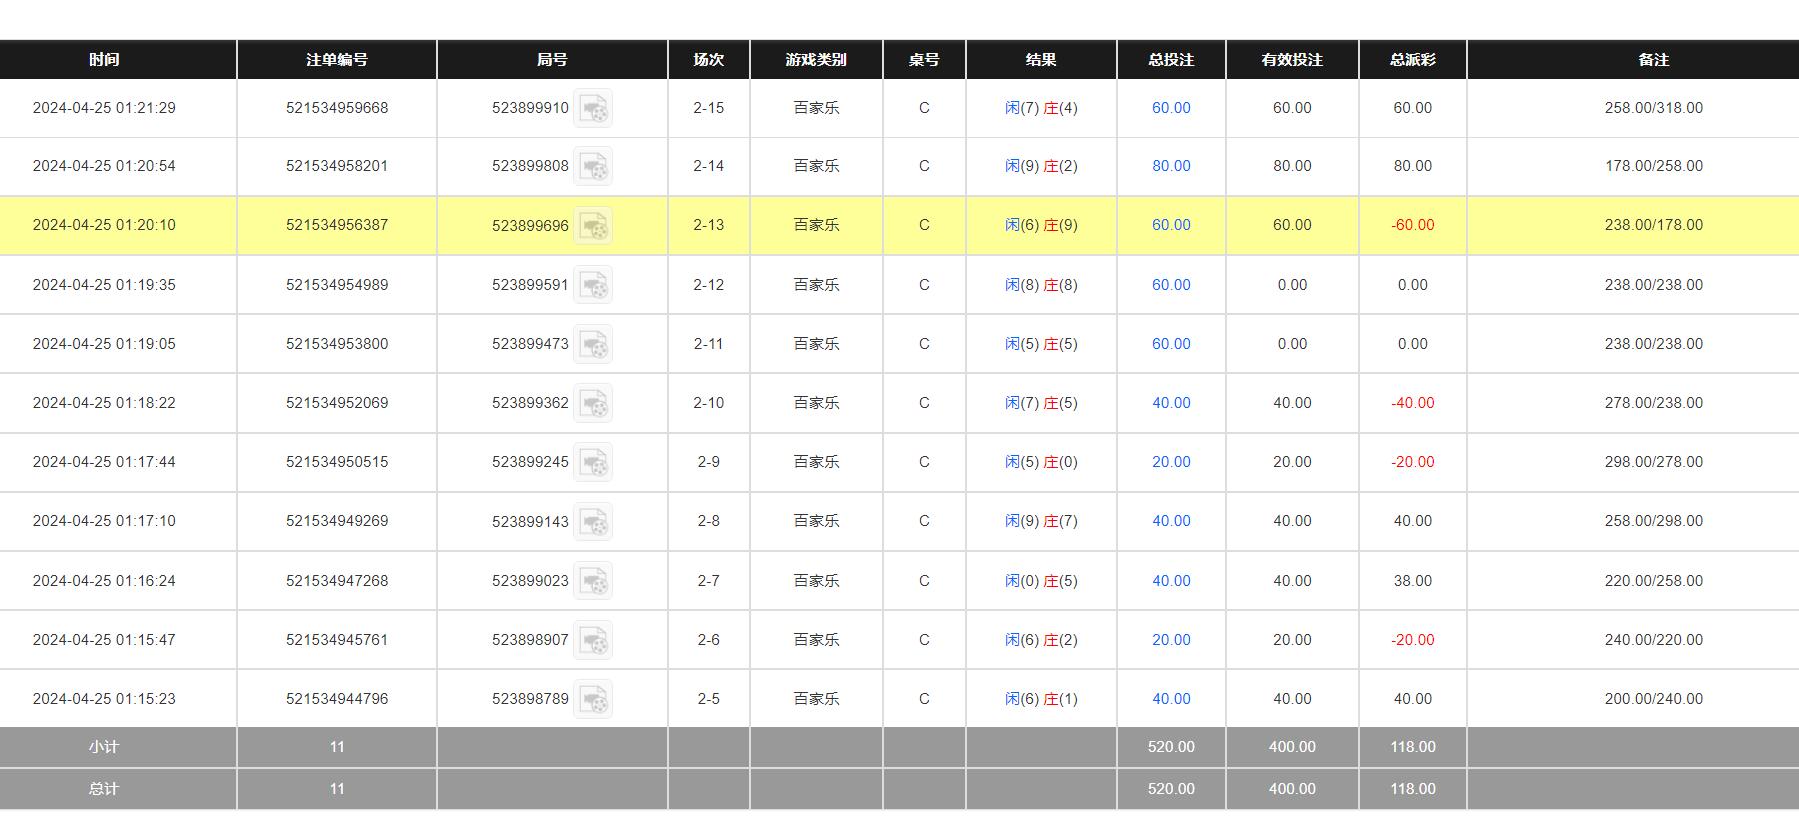Image resolution: width=1799 pixels, height=817 pixels.
Task: Open video replay icon for round 523899910
Action: [593, 108]
